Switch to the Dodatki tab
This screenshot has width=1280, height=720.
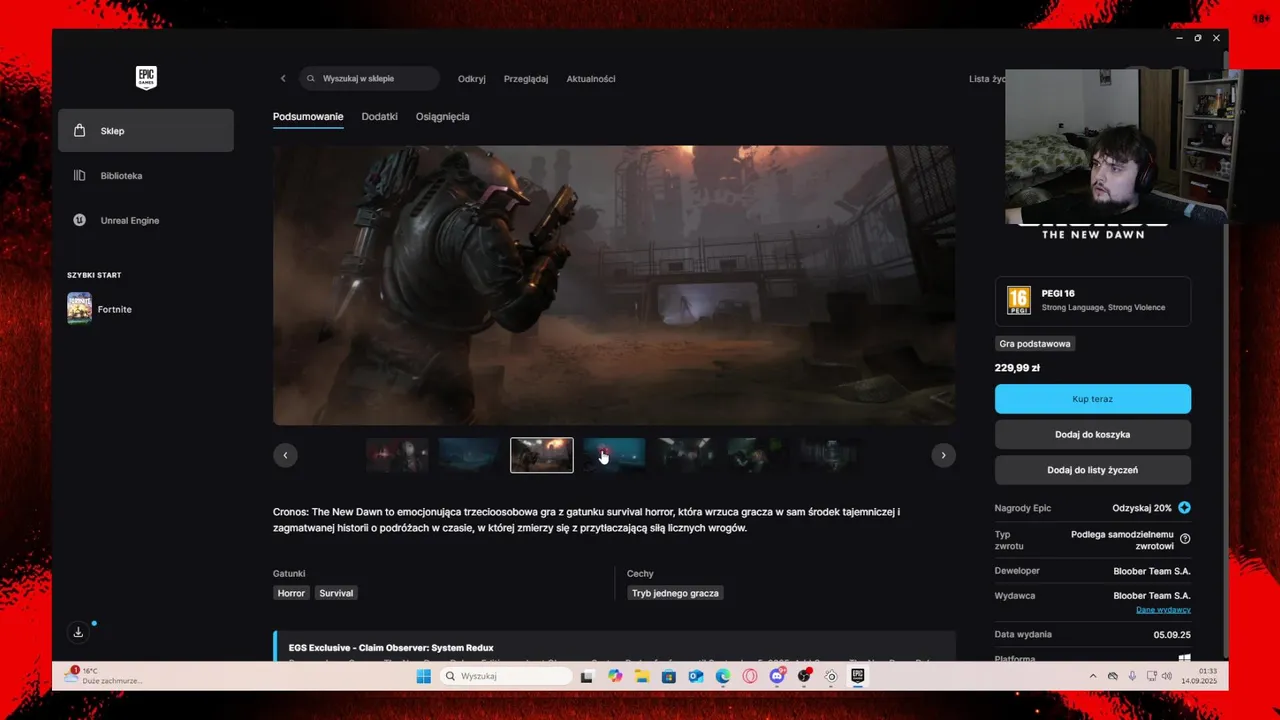pyautogui.click(x=380, y=117)
